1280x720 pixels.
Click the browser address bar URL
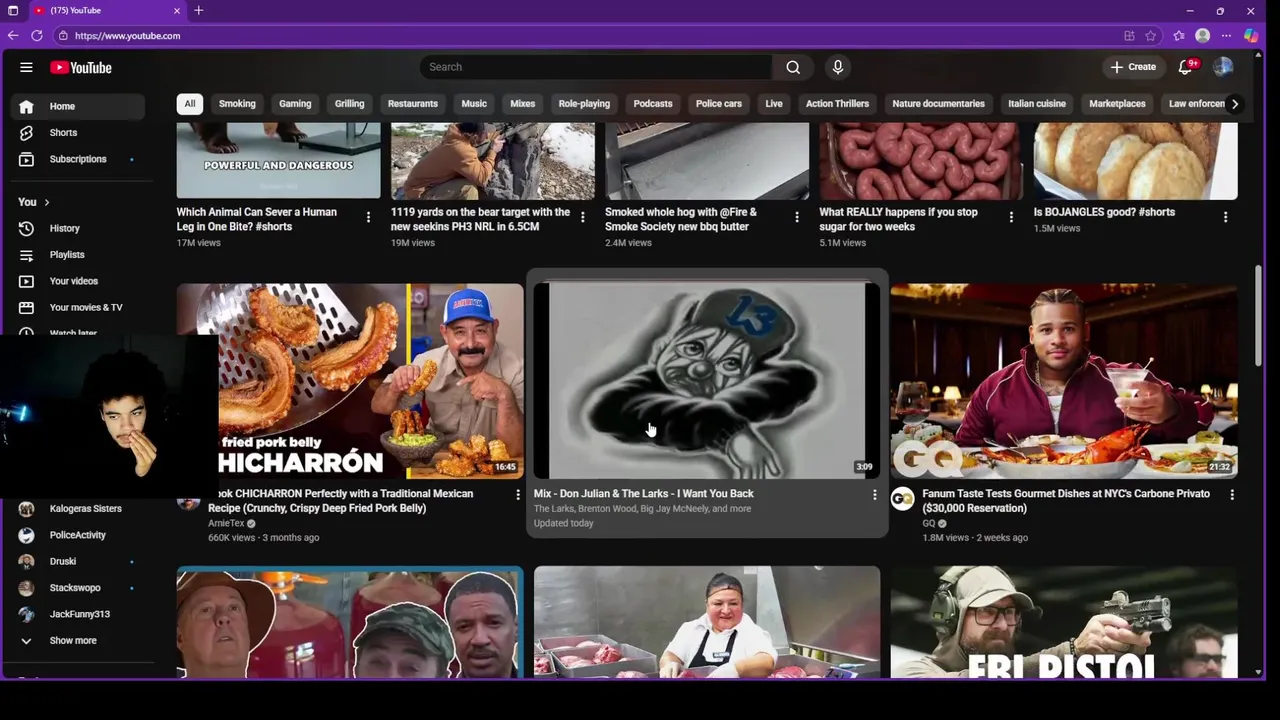[127, 36]
